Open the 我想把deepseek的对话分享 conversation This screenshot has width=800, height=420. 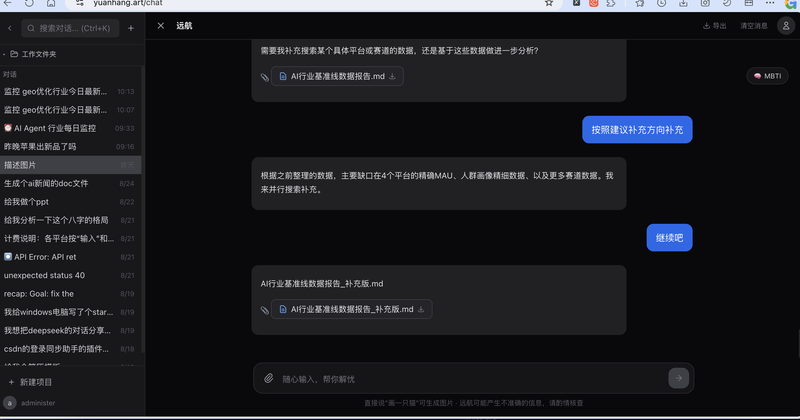click(70, 330)
